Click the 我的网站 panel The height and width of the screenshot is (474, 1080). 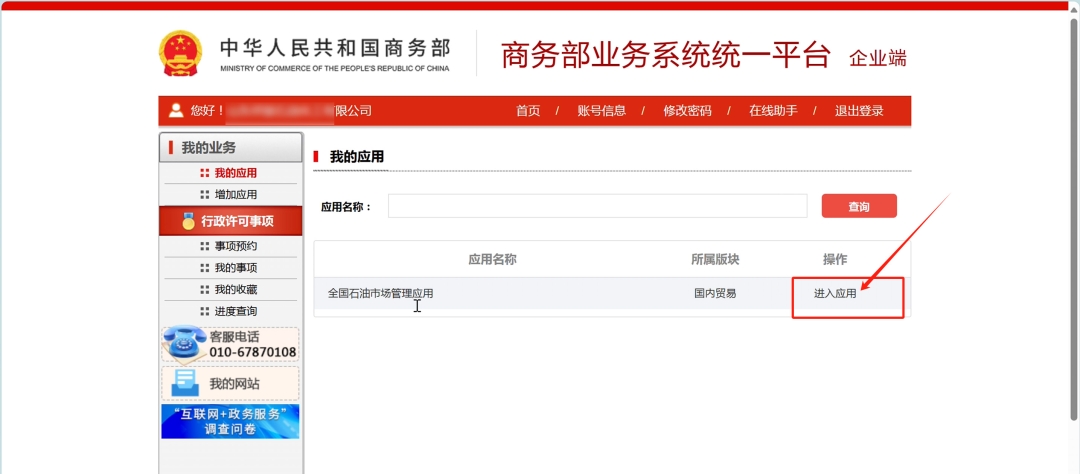coord(231,384)
